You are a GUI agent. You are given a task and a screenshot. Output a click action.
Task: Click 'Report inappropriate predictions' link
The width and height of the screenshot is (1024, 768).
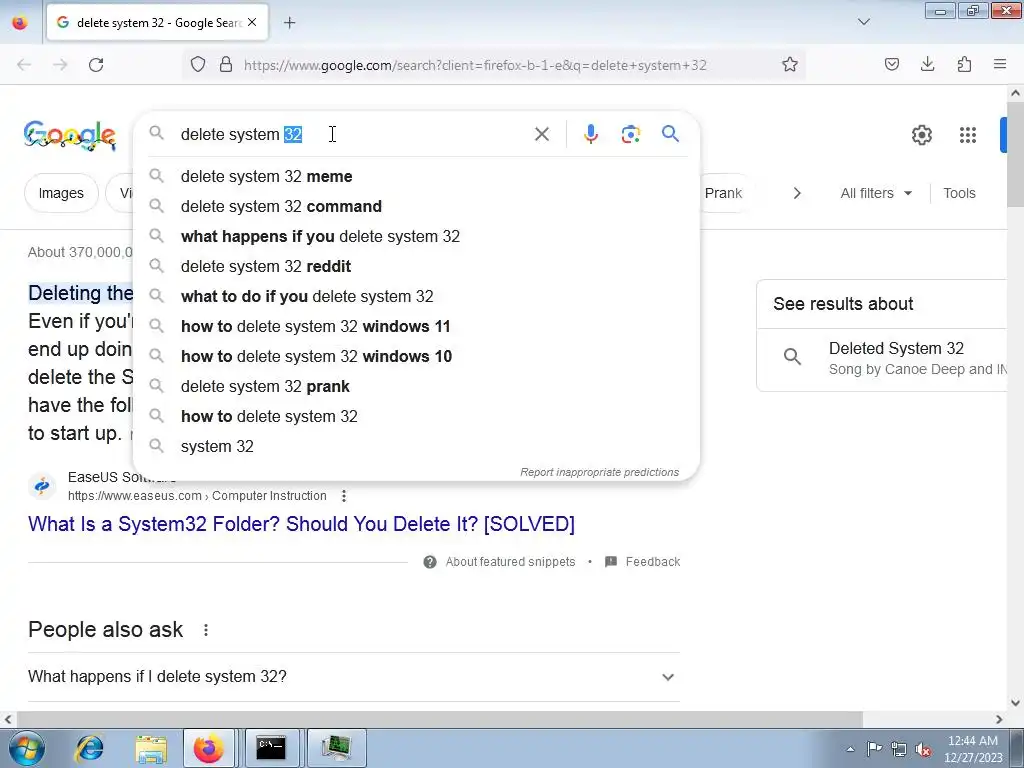click(600, 472)
